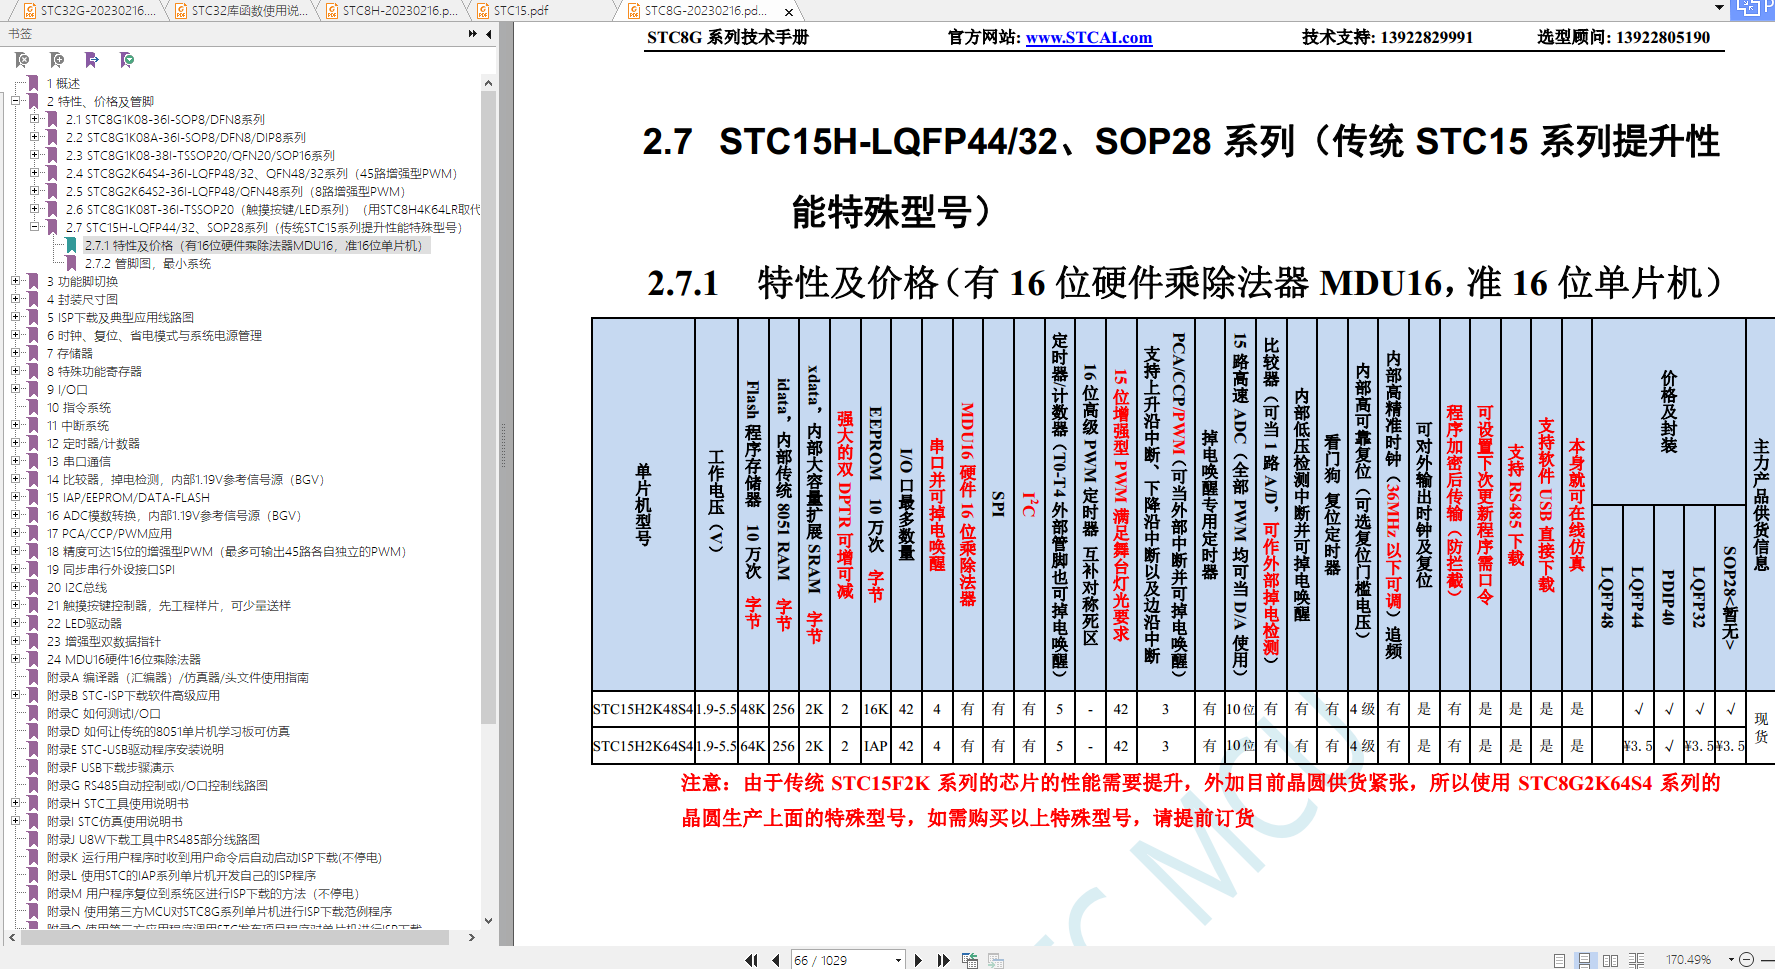The width and height of the screenshot is (1775, 969).
Task: Open bookmark '20 I2C总线'
Action: point(76,587)
